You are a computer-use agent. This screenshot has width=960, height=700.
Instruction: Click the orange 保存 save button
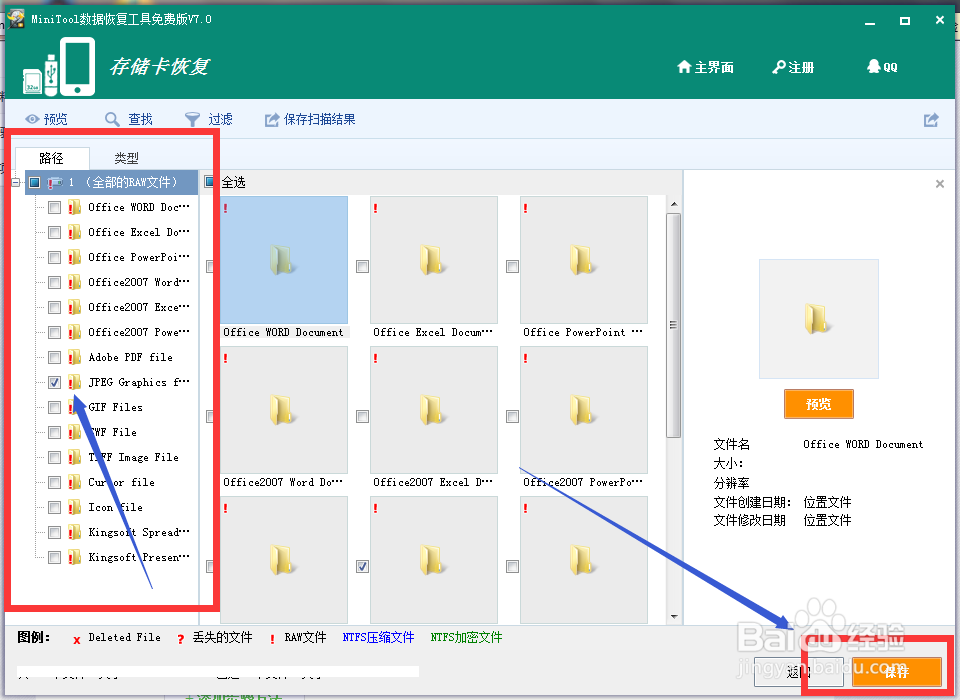click(896, 672)
